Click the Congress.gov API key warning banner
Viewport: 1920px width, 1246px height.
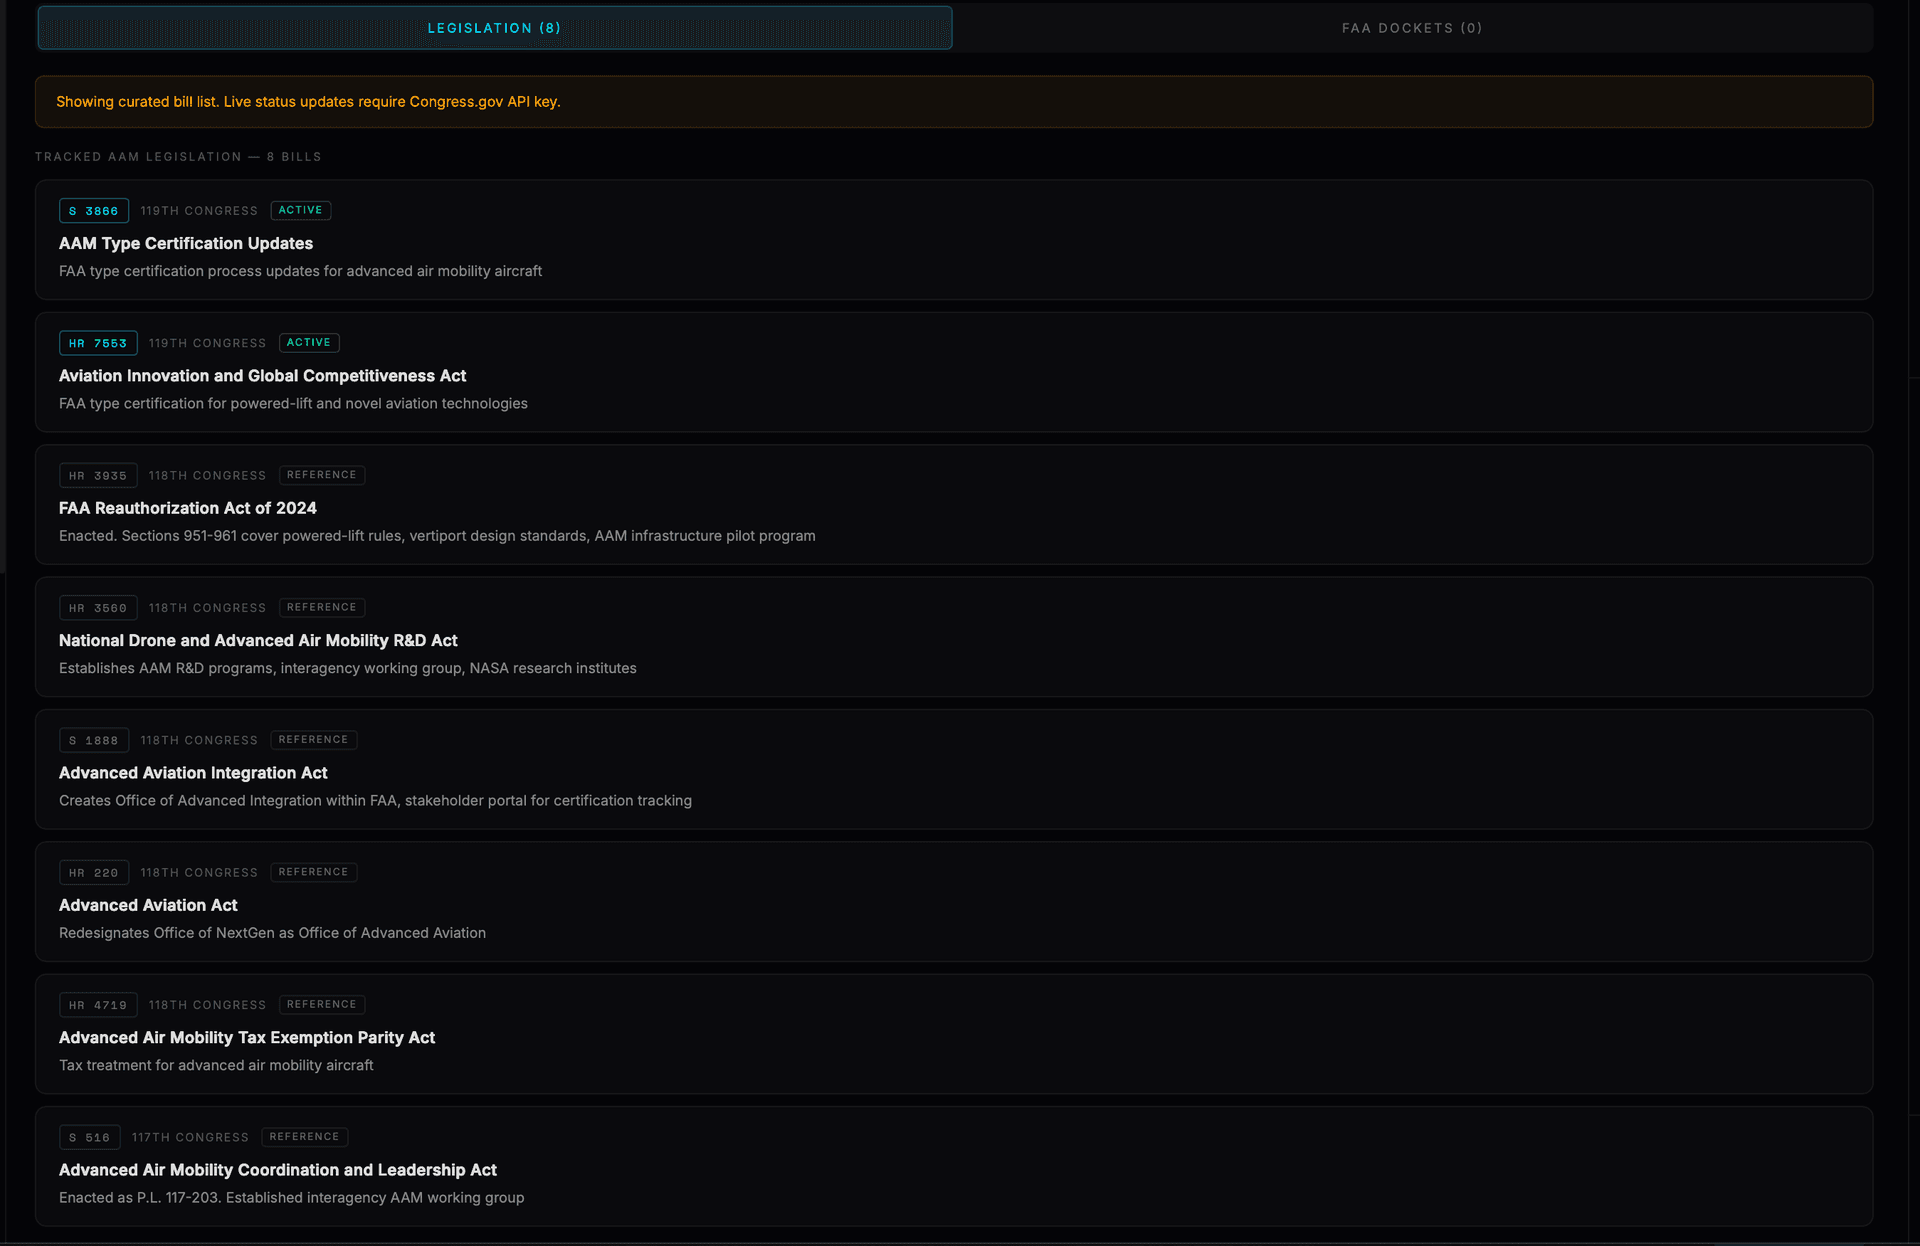(954, 101)
